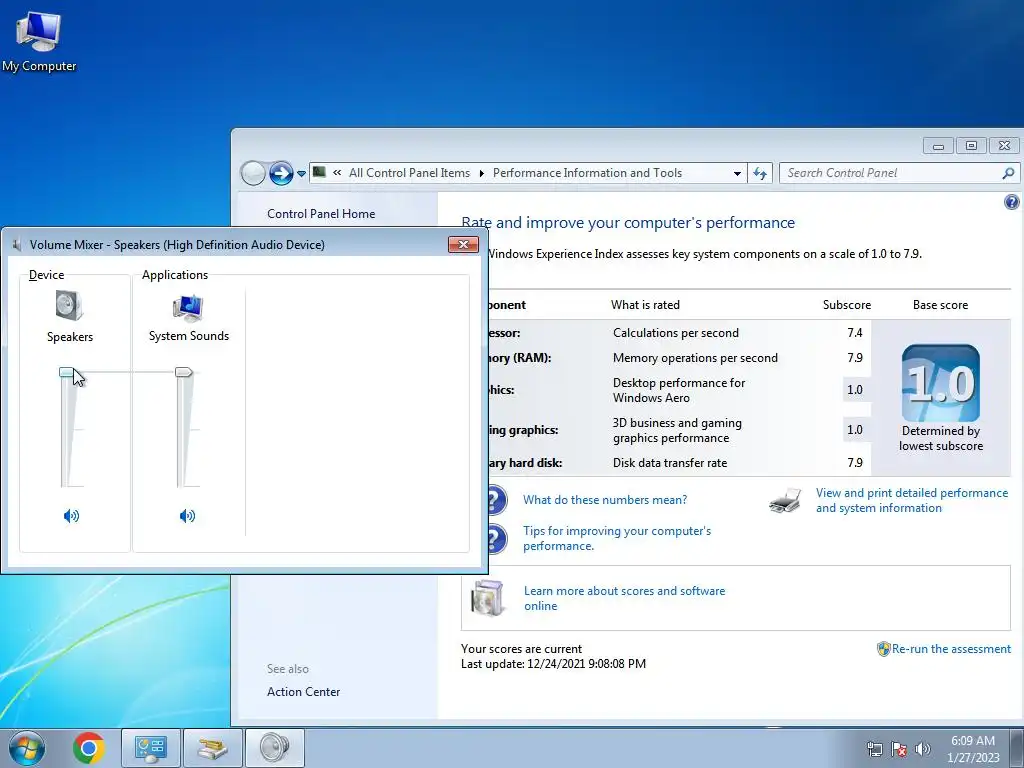Go forward in Control Panel navigation
The width and height of the screenshot is (1024, 768).
point(281,173)
